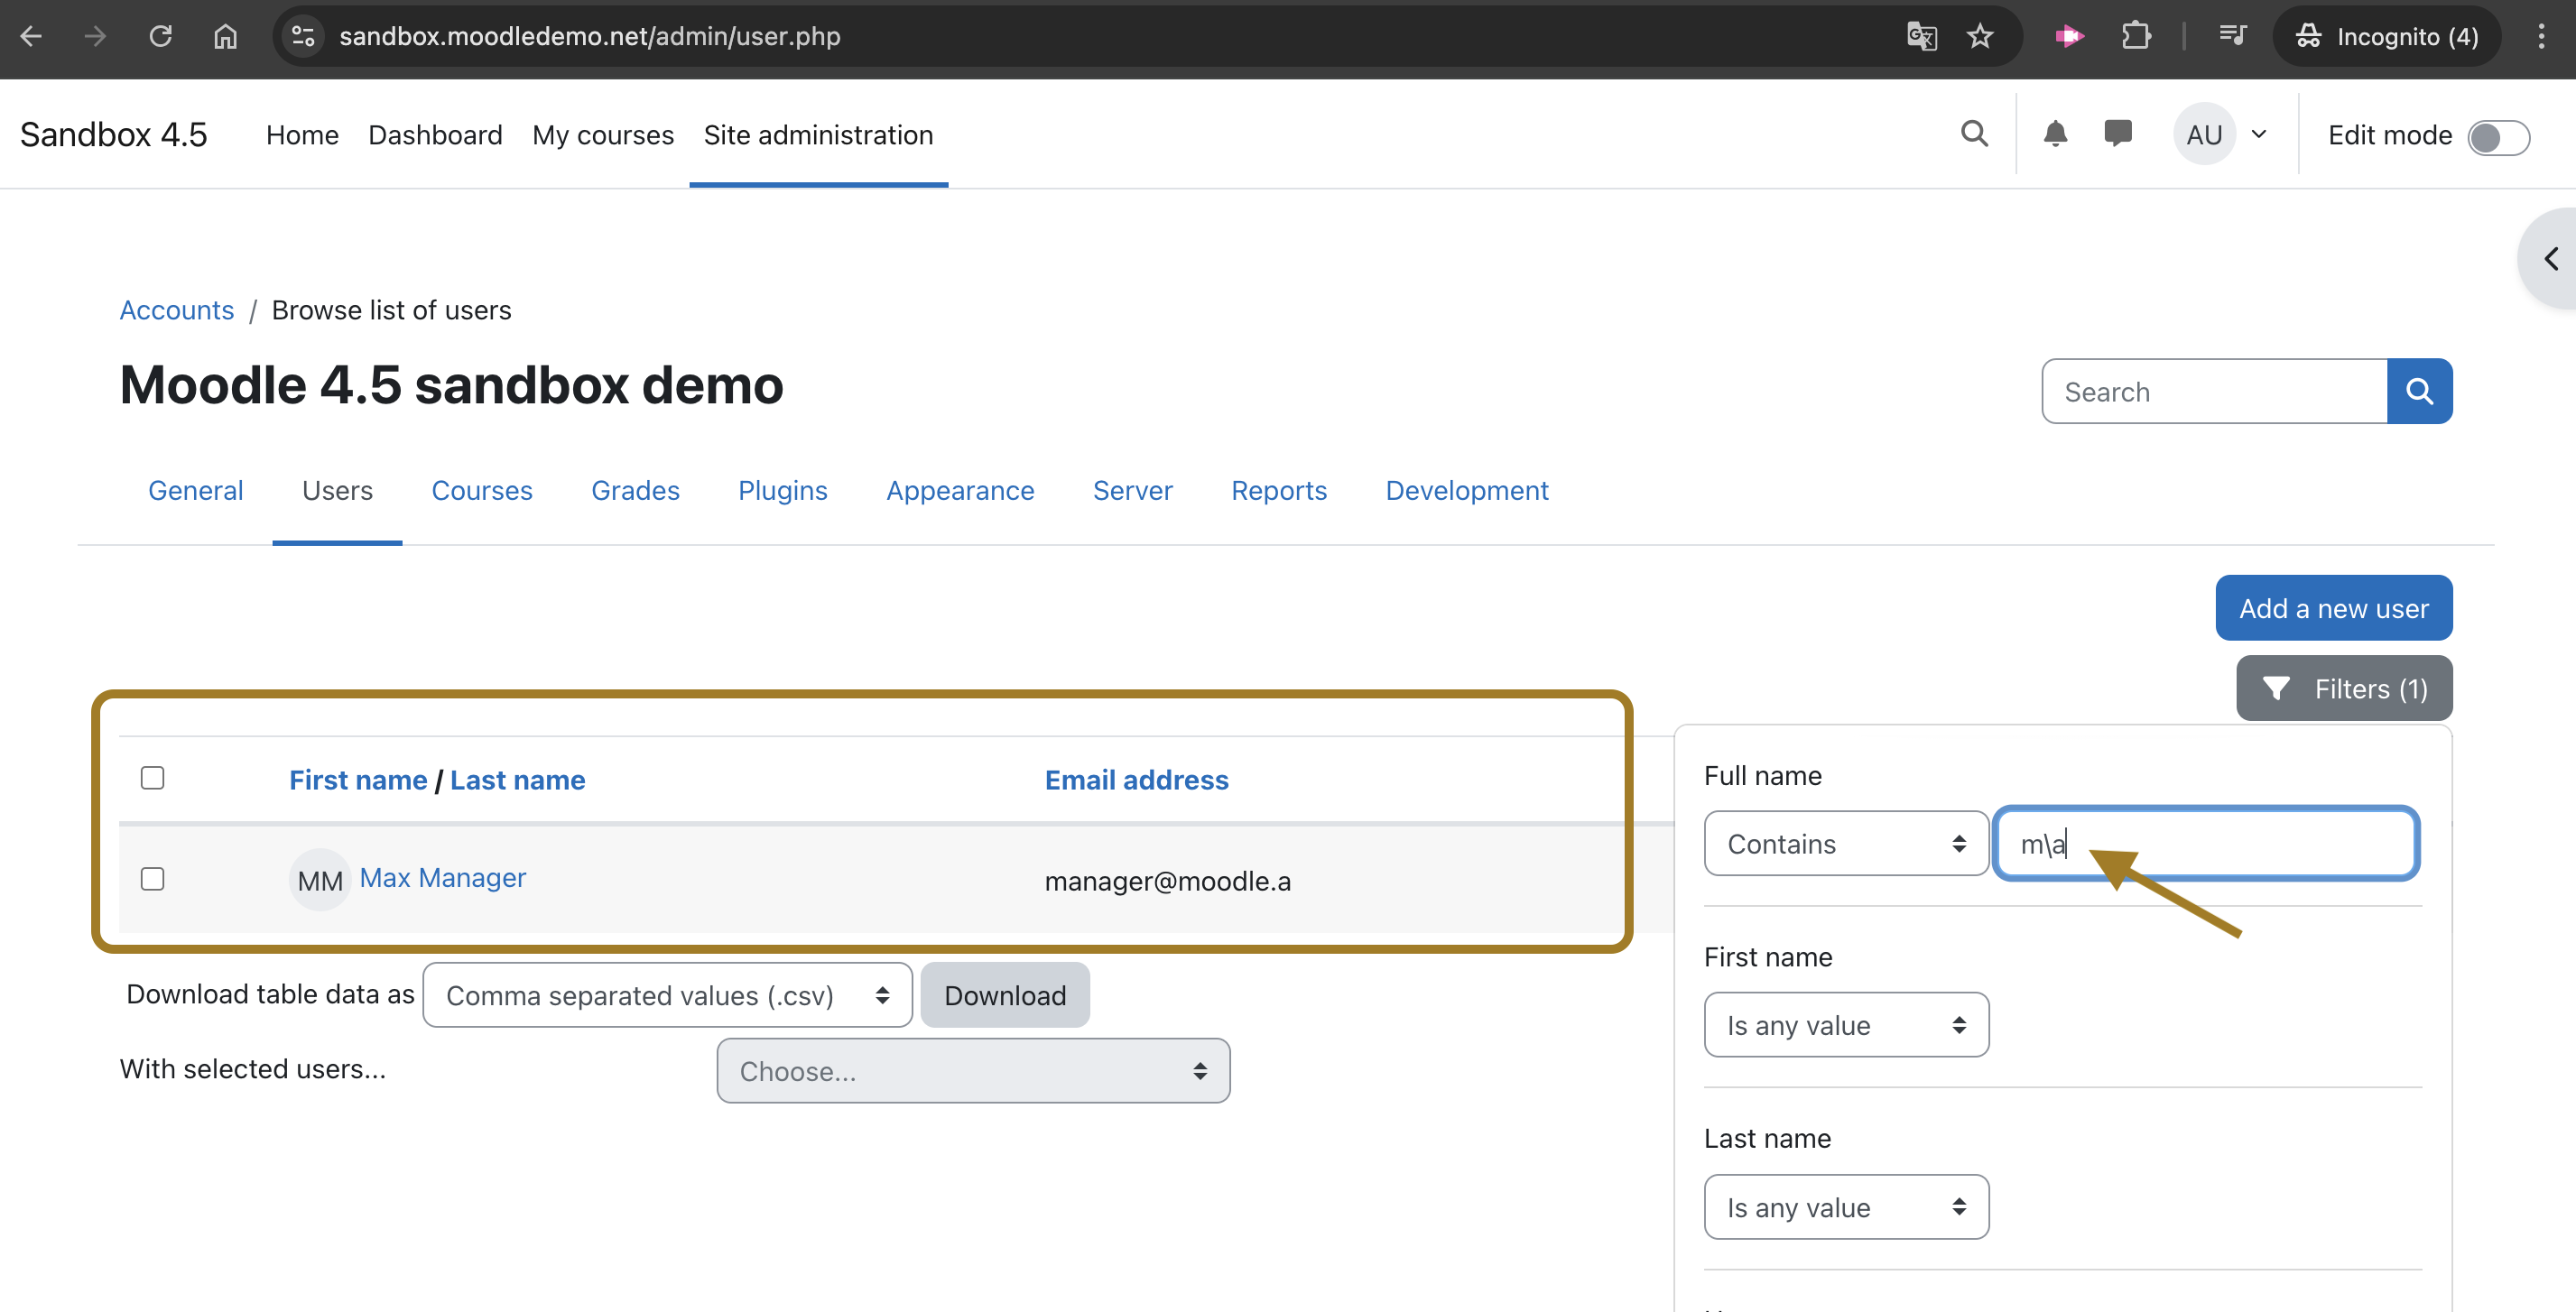Click the Sandbox 4.5 site name
Image resolution: width=2576 pixels, height=1312 pixels.
(x=114, y=135)
